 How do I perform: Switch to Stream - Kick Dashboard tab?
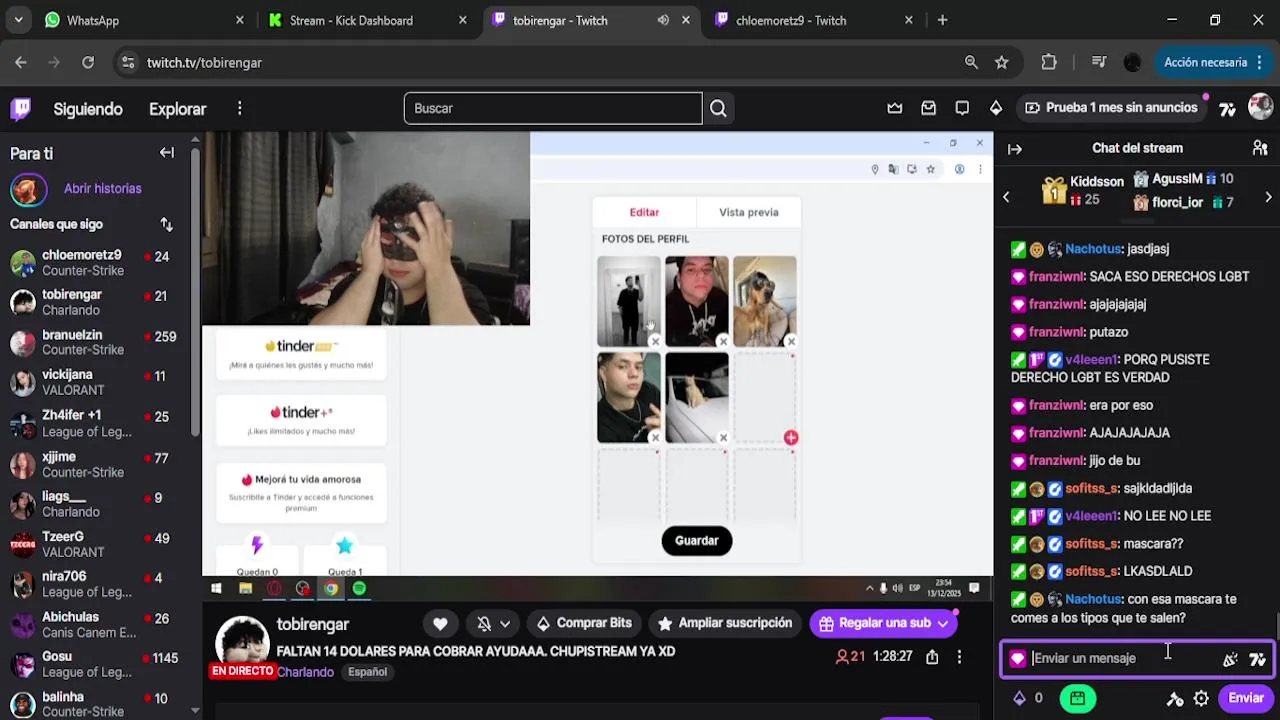click(367, 20)
